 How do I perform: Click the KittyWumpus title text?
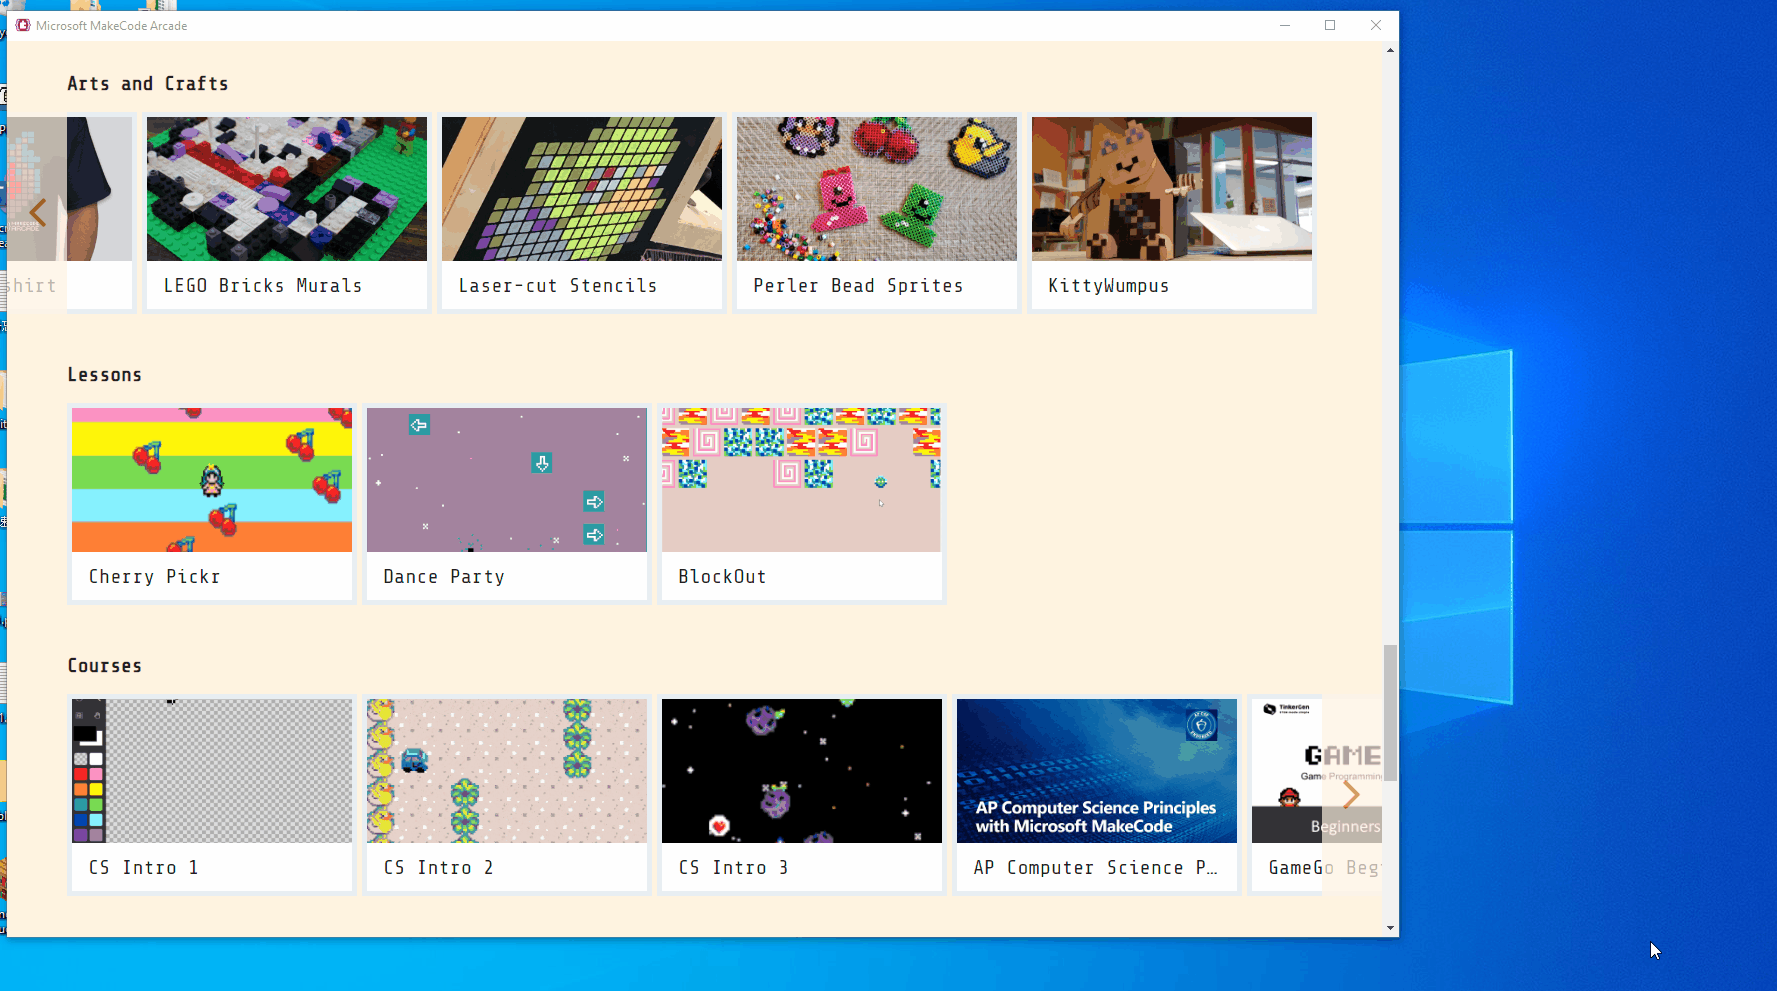[x=1109, y=286]
